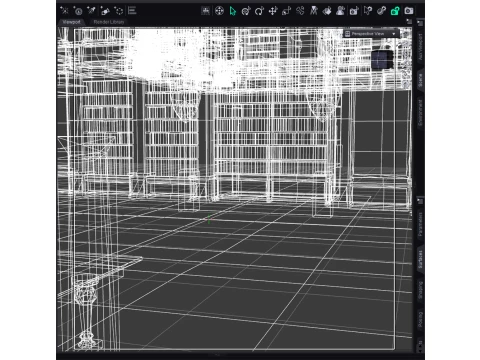Open the Parameters side tab
This screenshot has width=480, height=360.
(x=420, y=225)
